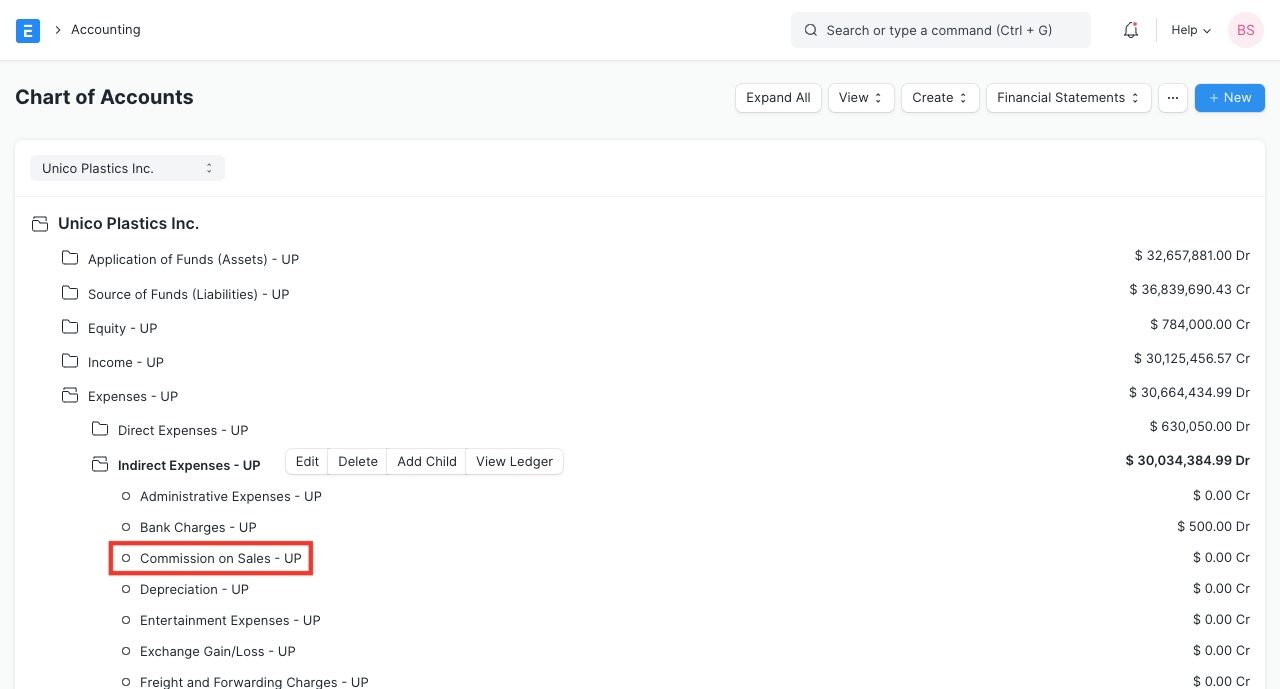Open the notifications bell icon
Screen dimensions: 1280x689
click(x=1131, y=30)
